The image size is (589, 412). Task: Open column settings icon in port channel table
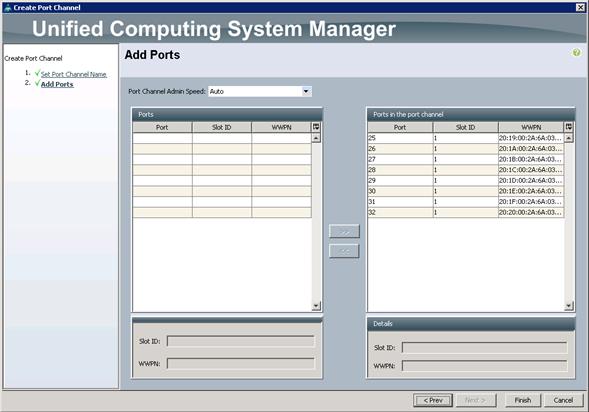pyautogui.click(x=569, y=127)
